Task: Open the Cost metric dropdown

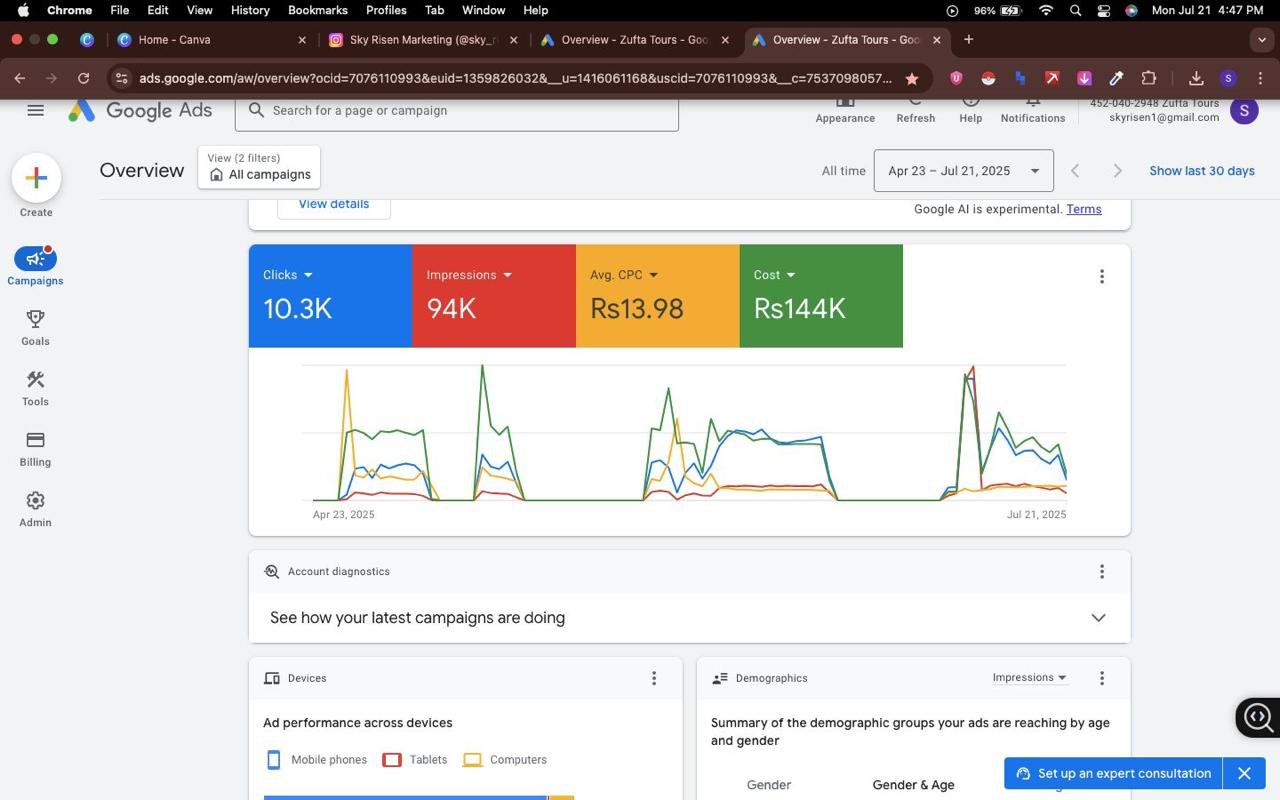Action: click(x=775, y=275)
